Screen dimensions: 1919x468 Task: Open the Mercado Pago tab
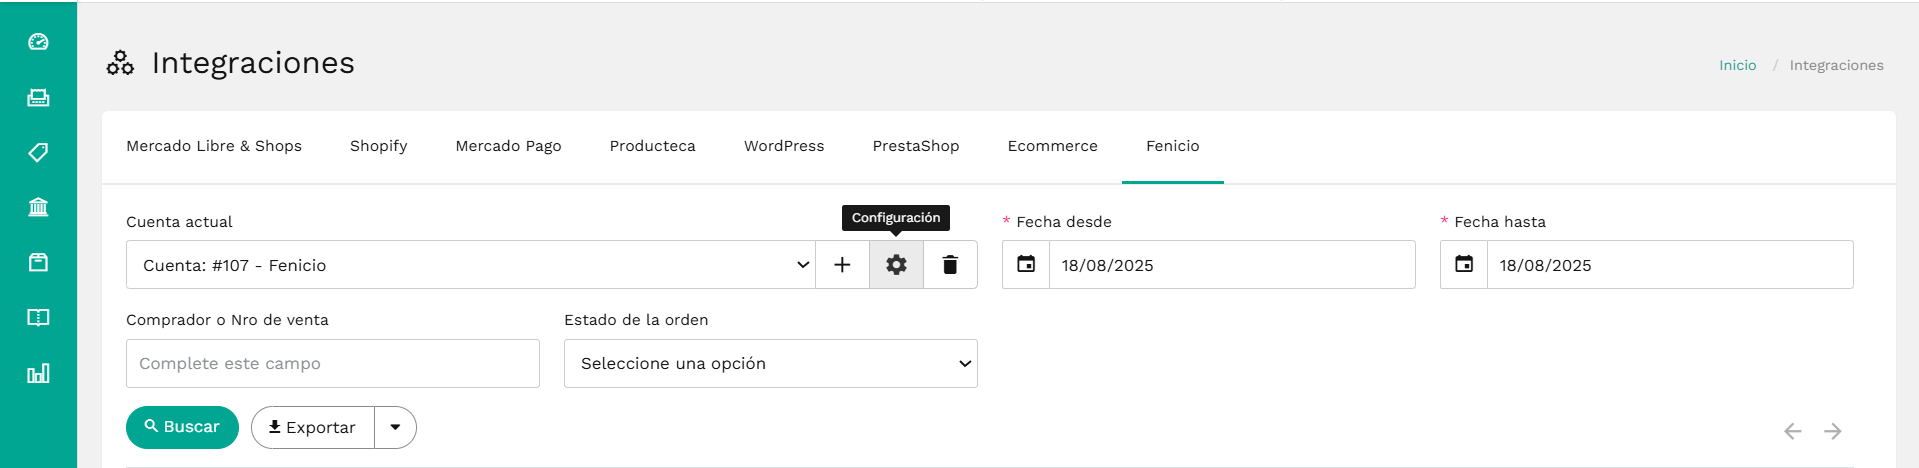509,146
